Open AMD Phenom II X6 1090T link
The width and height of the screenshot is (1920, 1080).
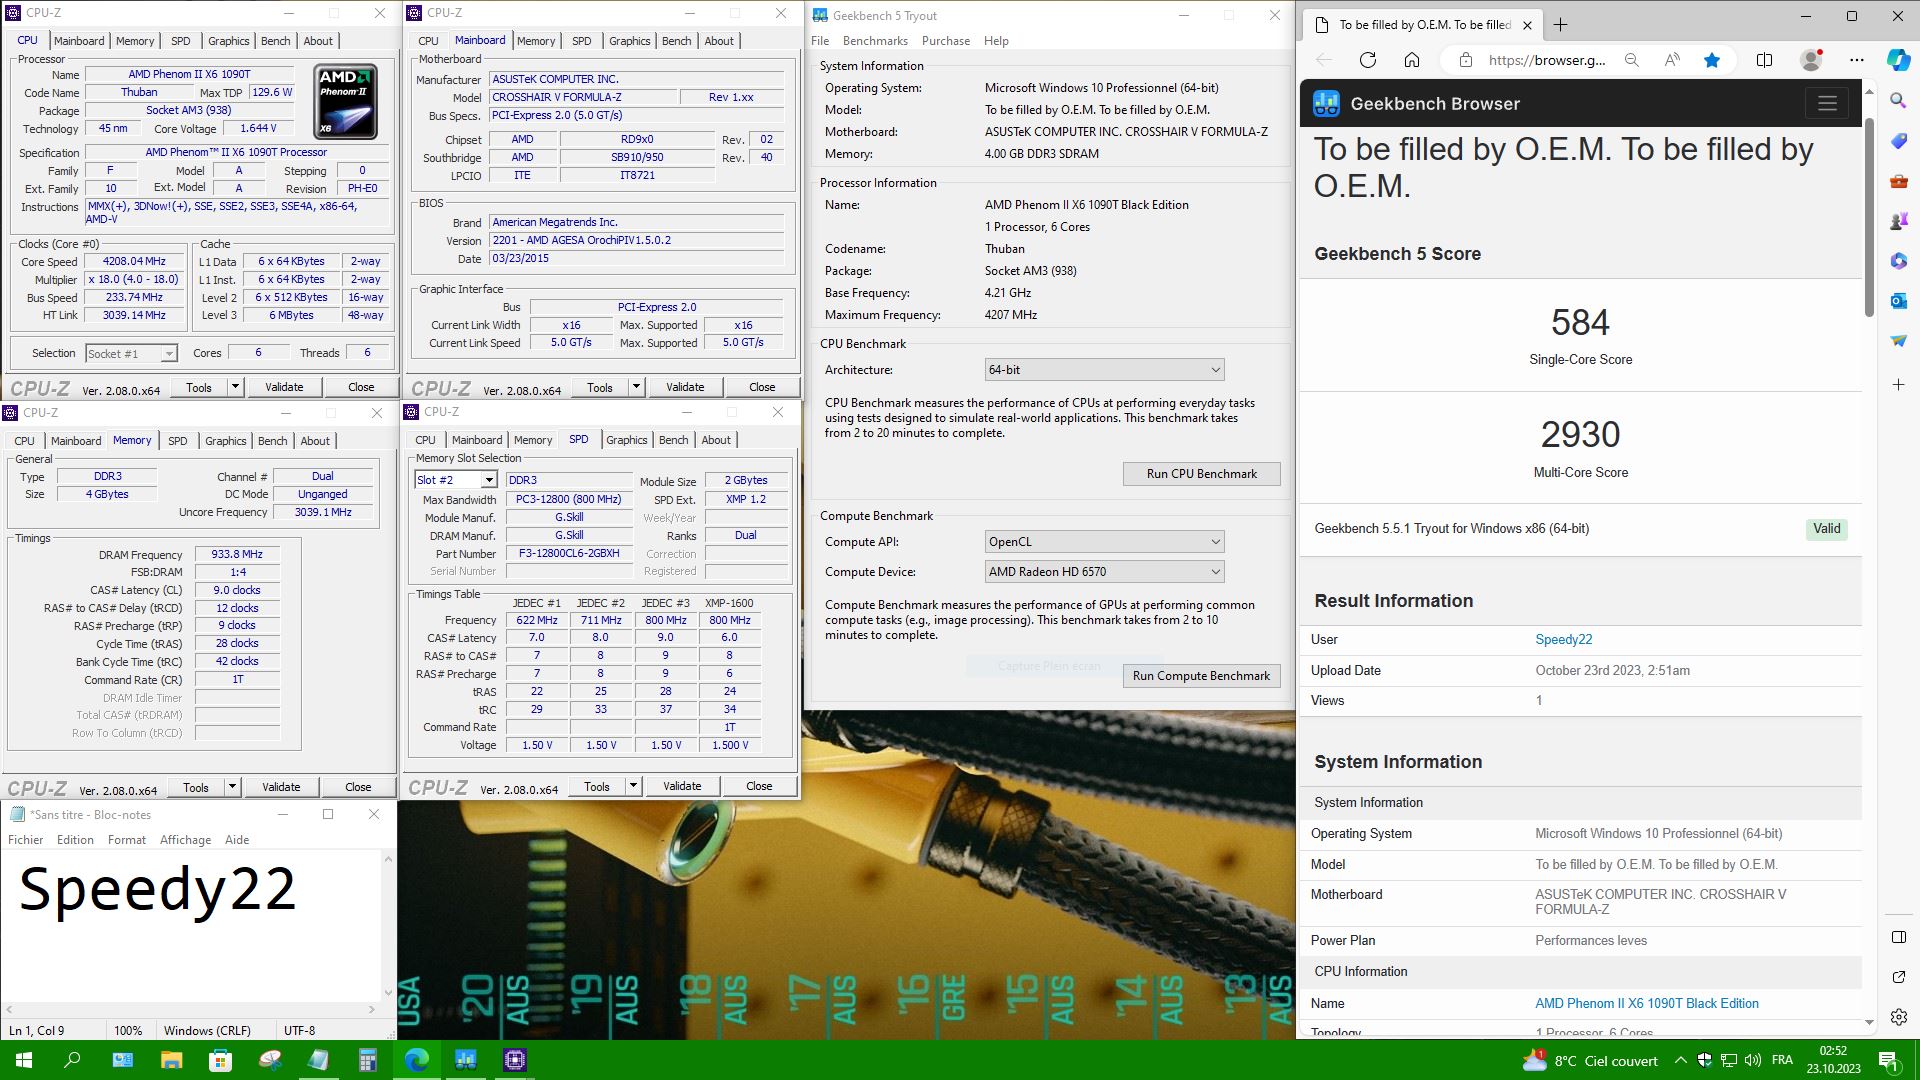1646,1003
